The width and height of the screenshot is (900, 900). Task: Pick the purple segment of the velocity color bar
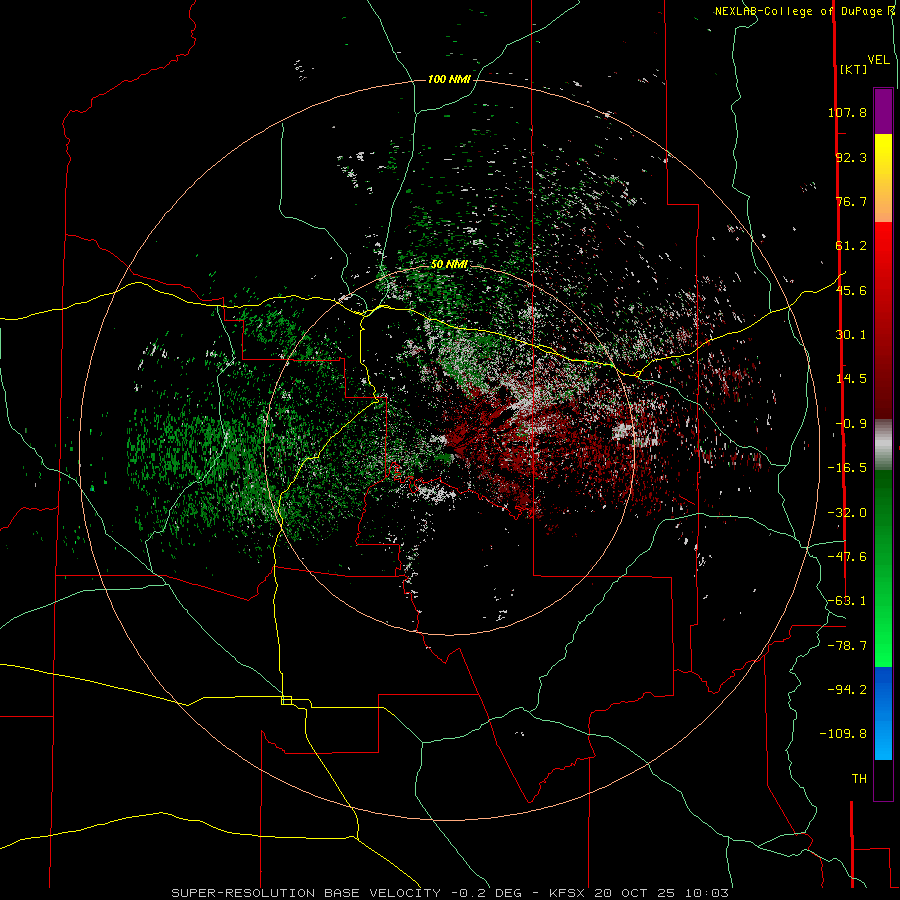(x=883, y=111)
